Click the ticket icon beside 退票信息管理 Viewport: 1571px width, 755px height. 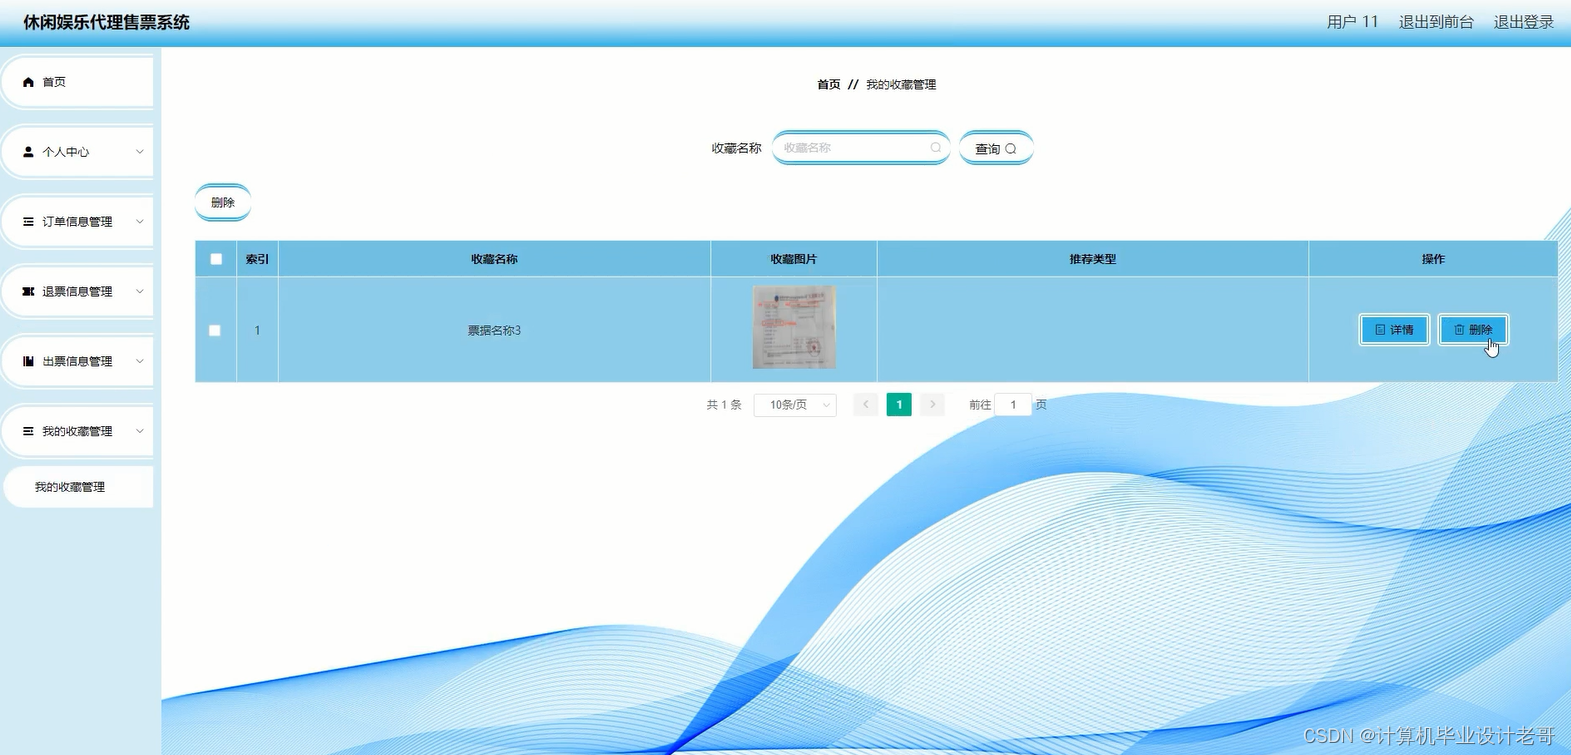[28, 292]
